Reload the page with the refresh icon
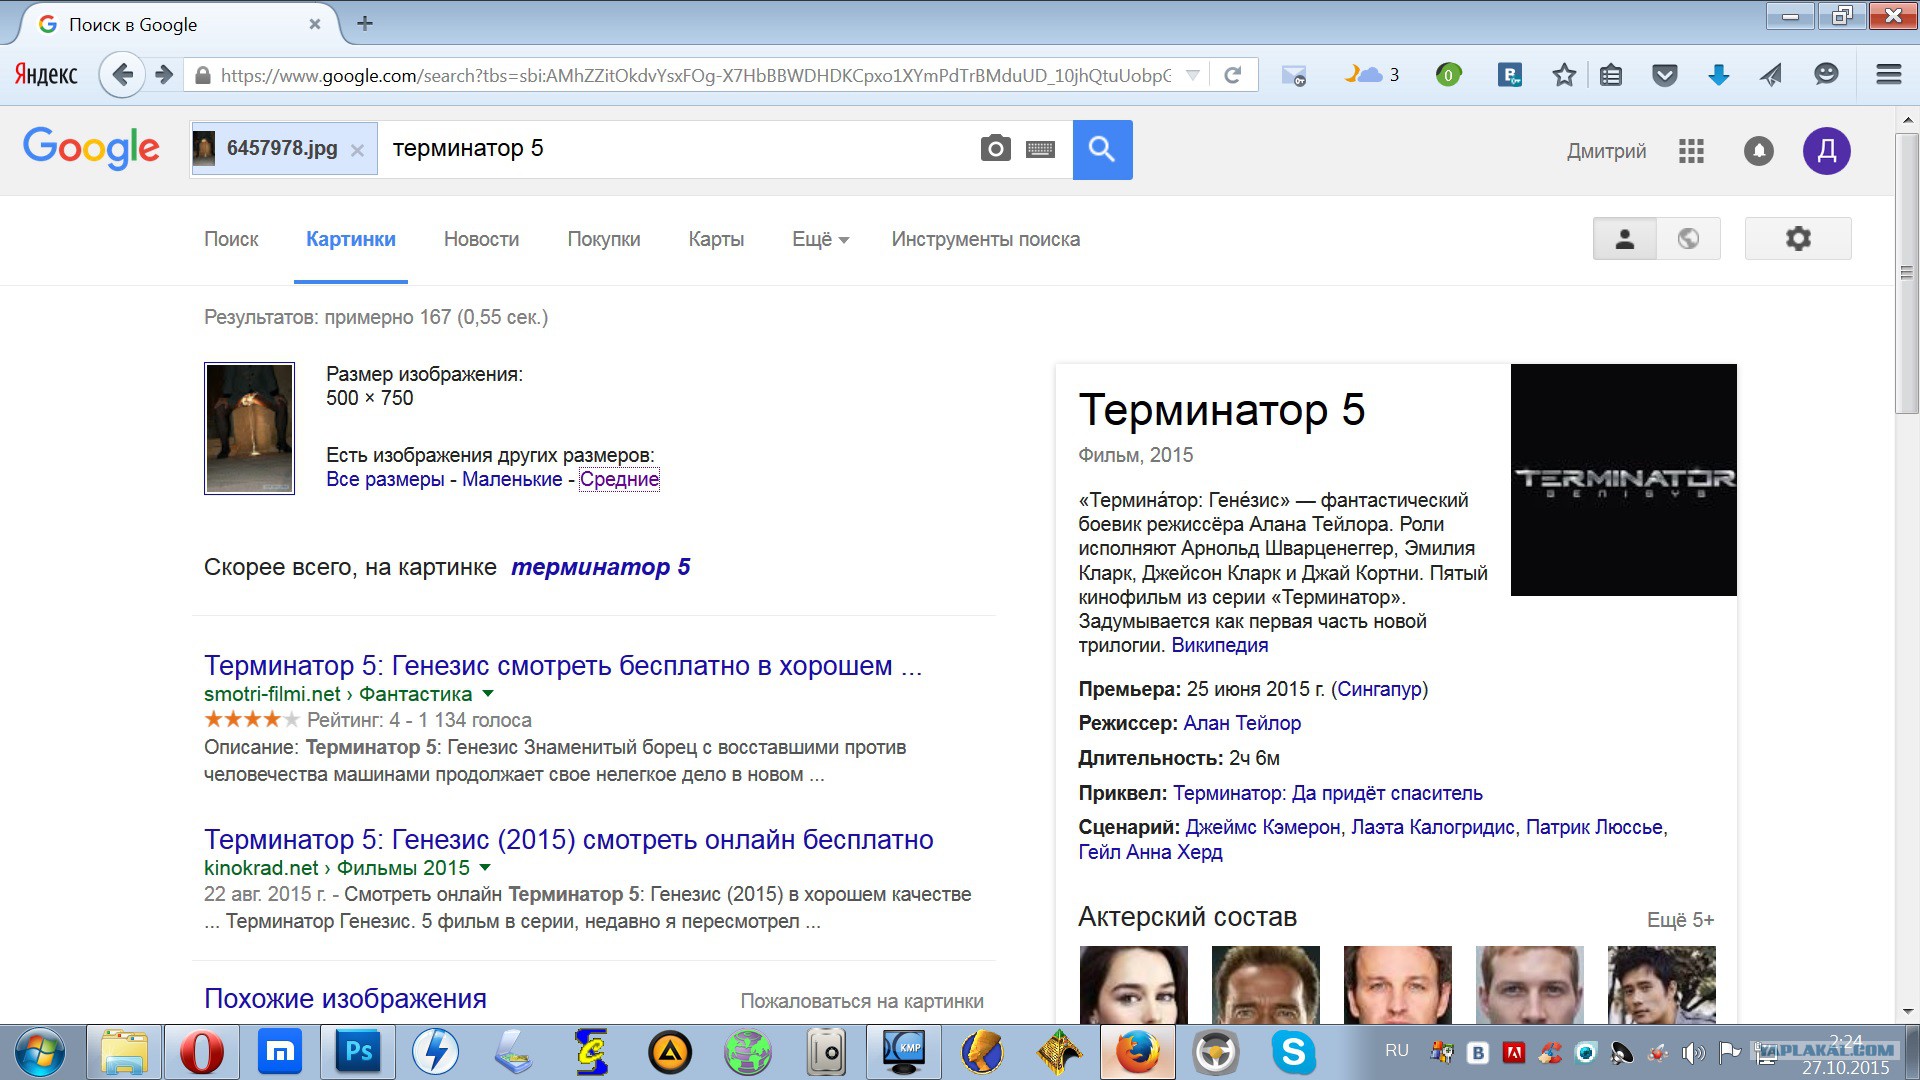 coord(1233,75)
